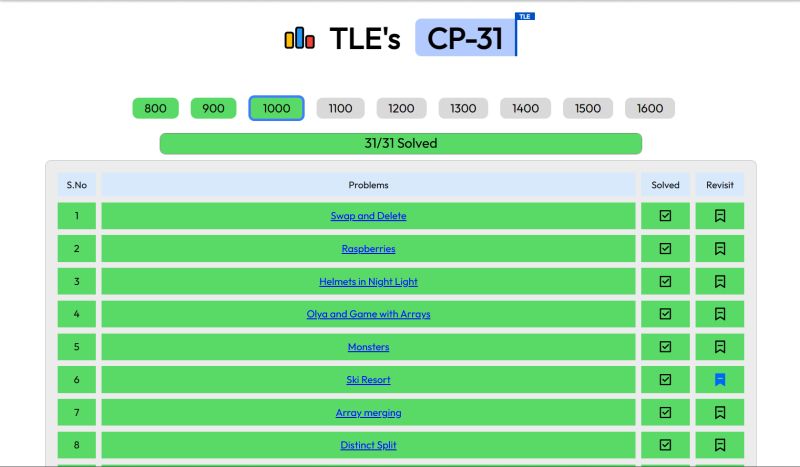Switch to the 1100 rating tab
800x467 pixels.
340,108
